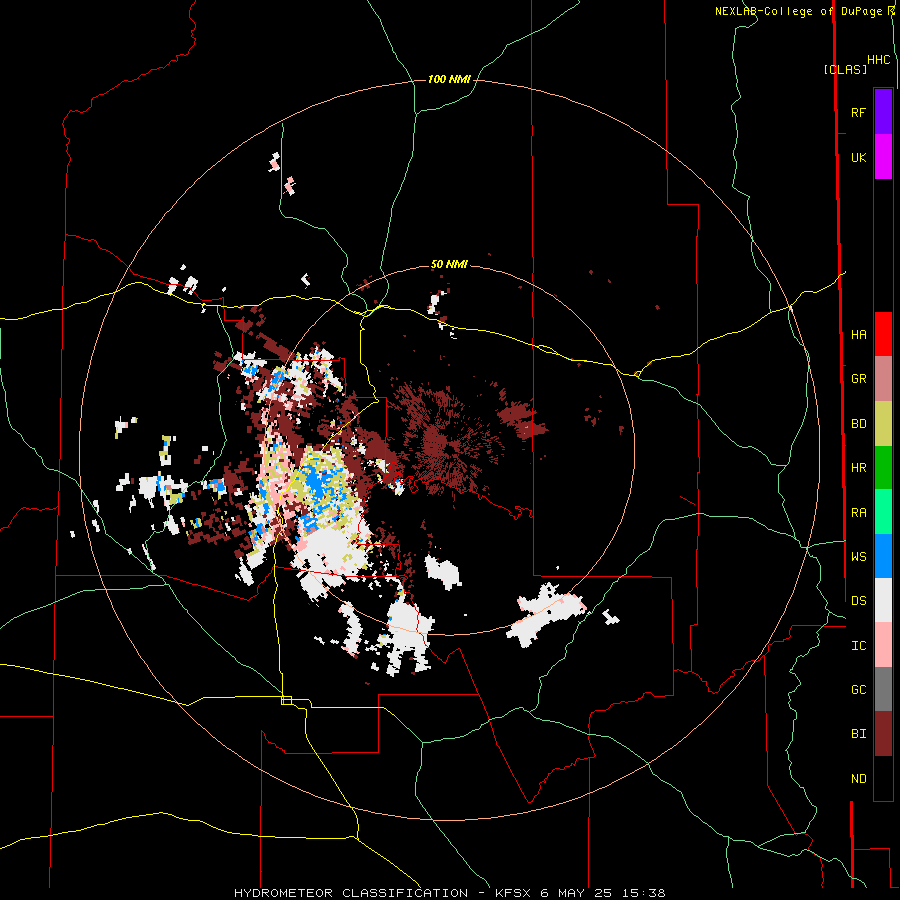Click the BD legend label
This screenshot has width=900, height=900.
[x=858, y=424]
